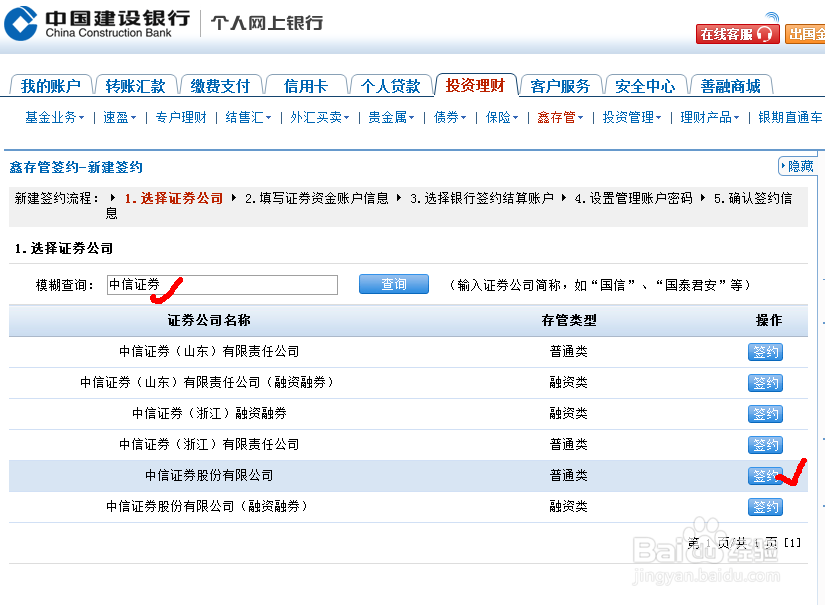
Task: Expand 保险 submenu
Action: coord(502,117)
